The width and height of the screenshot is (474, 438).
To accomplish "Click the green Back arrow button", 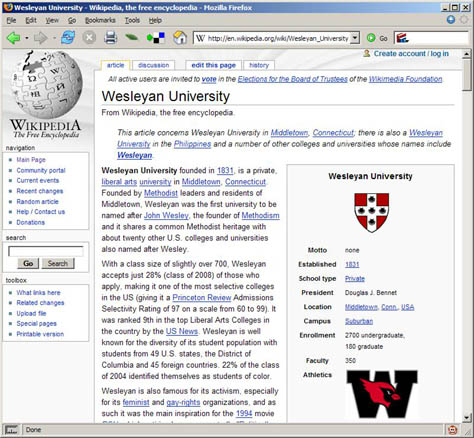I will [13, 38].
